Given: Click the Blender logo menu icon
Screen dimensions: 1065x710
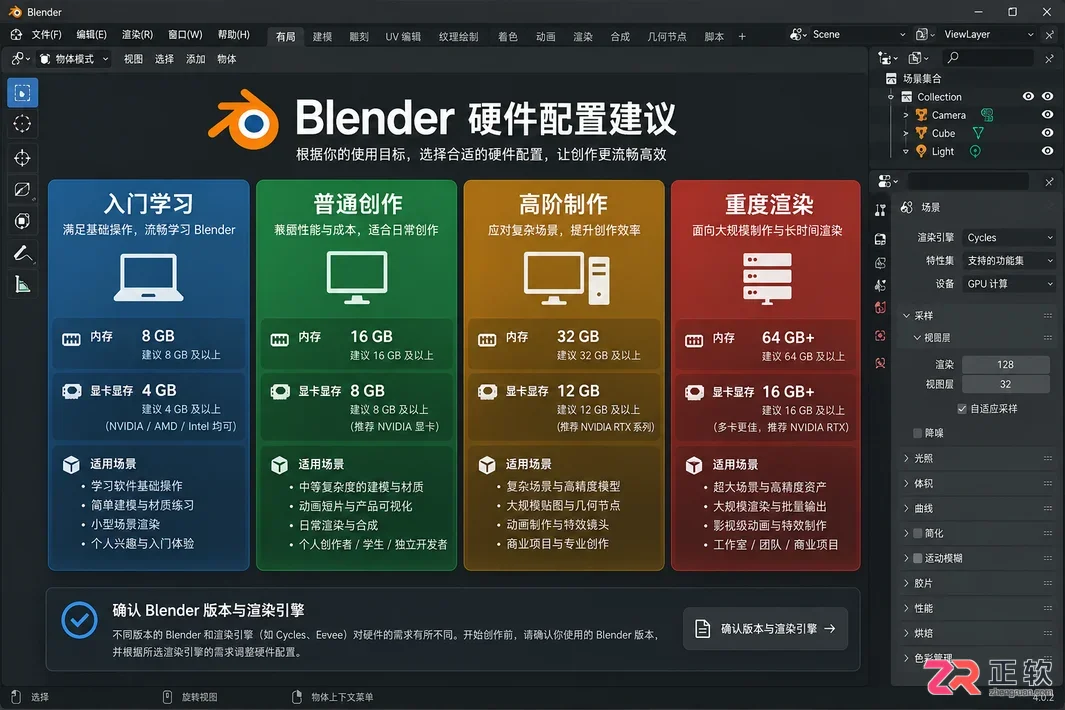Looking at the screenshot, I should click(x=16, y=35).
